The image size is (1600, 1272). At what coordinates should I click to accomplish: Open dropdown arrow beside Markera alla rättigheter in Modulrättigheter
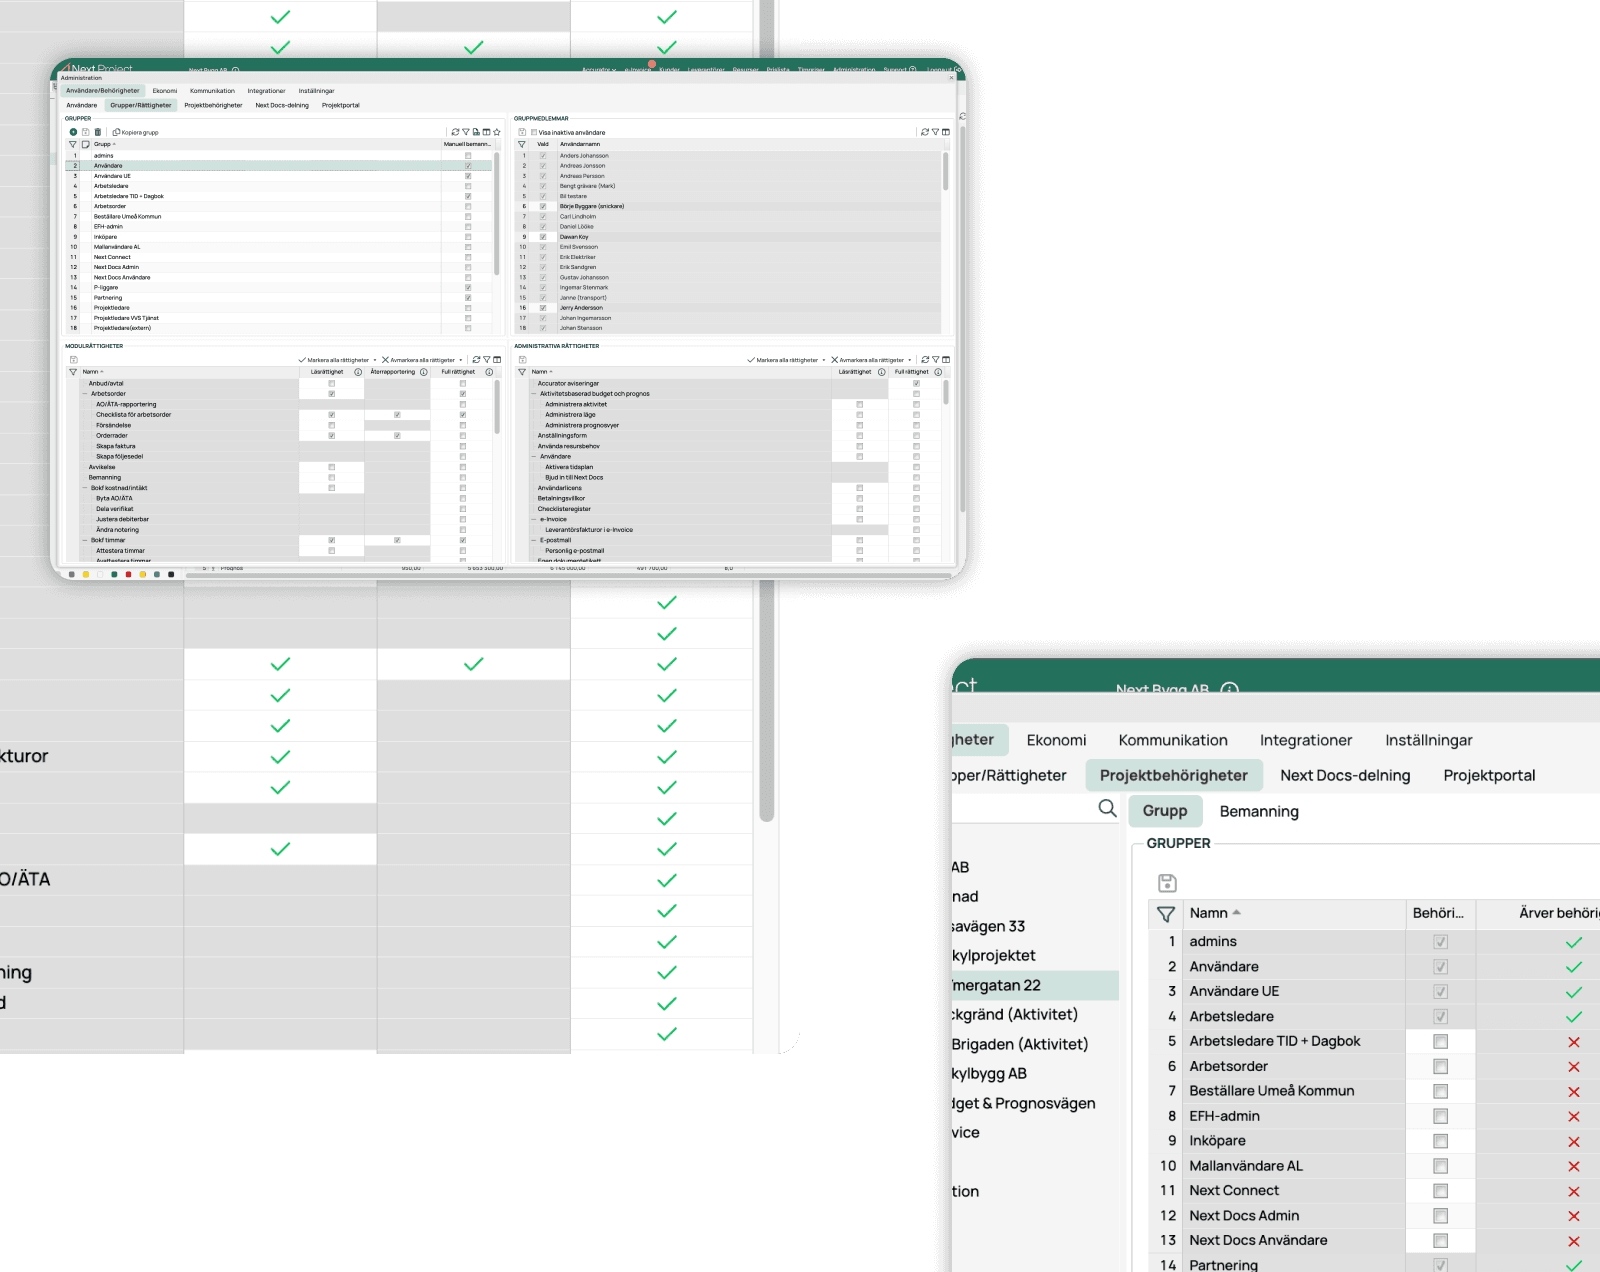375,360
